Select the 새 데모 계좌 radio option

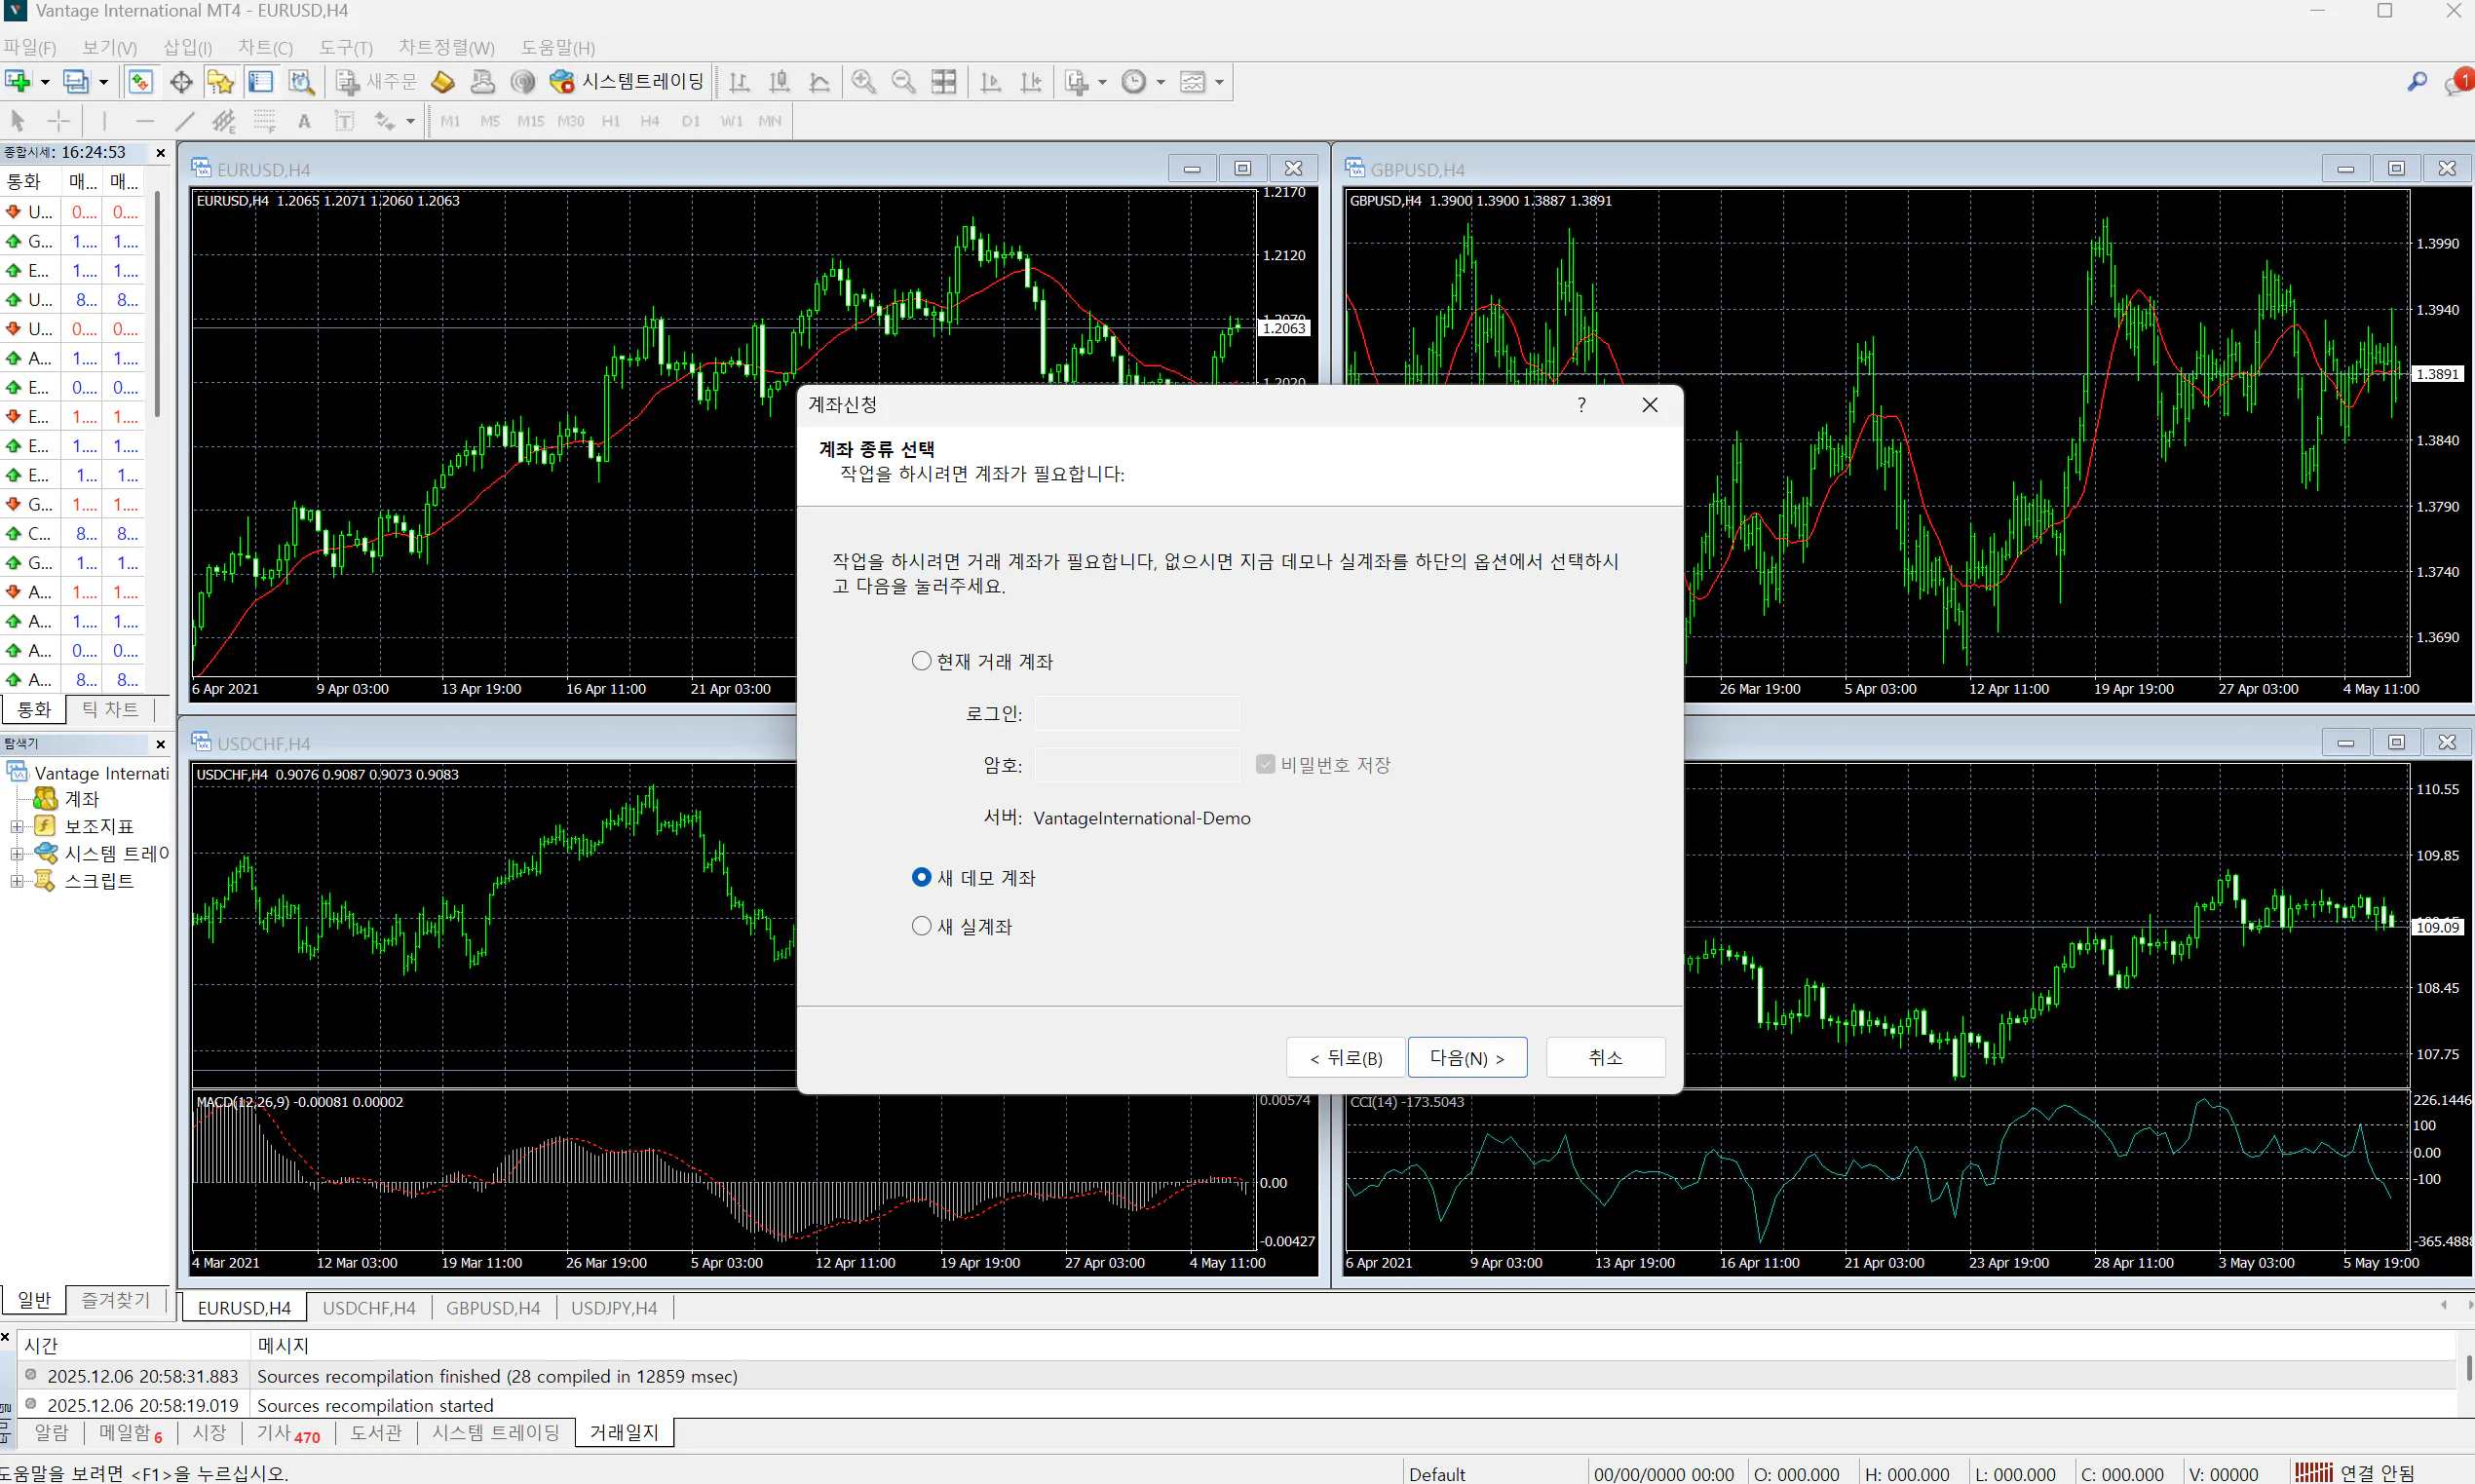click(921, 877)
